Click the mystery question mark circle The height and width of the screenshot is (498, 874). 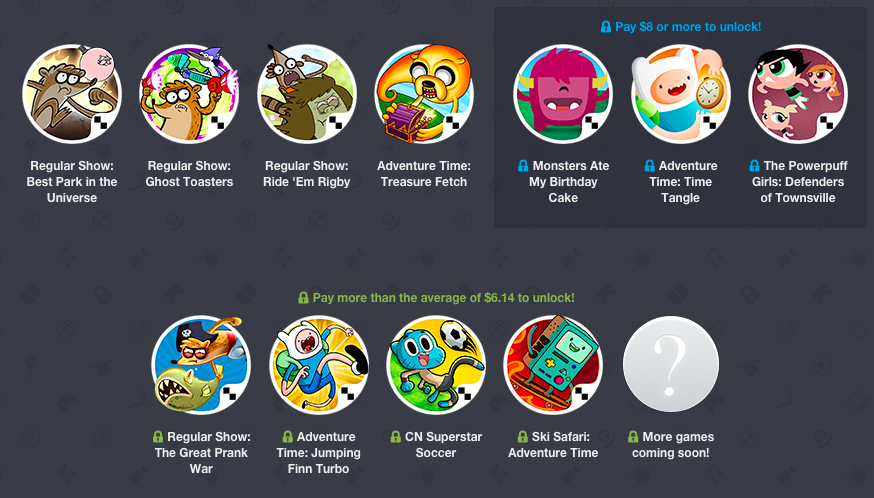(671, 365)
